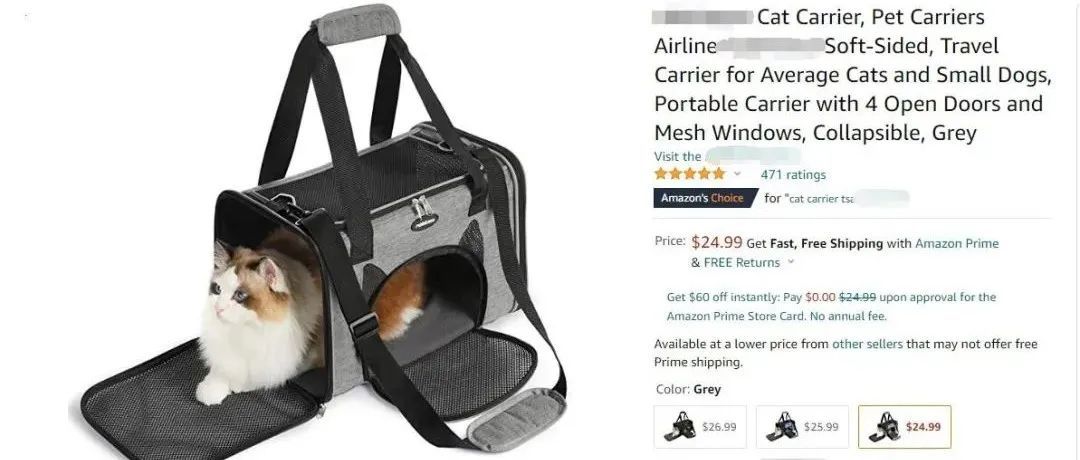Click the $24.99 price text
Viewport: 1080px width, 460px height.
pos(717,242)
